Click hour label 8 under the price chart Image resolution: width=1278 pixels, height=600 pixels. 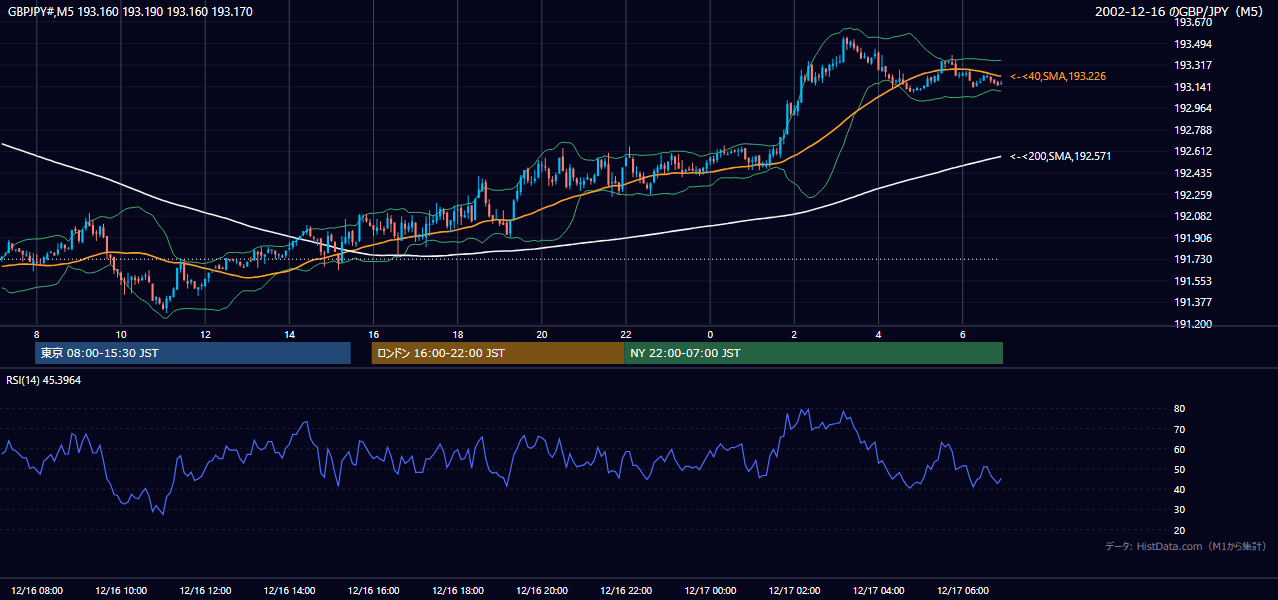[37, 334]
